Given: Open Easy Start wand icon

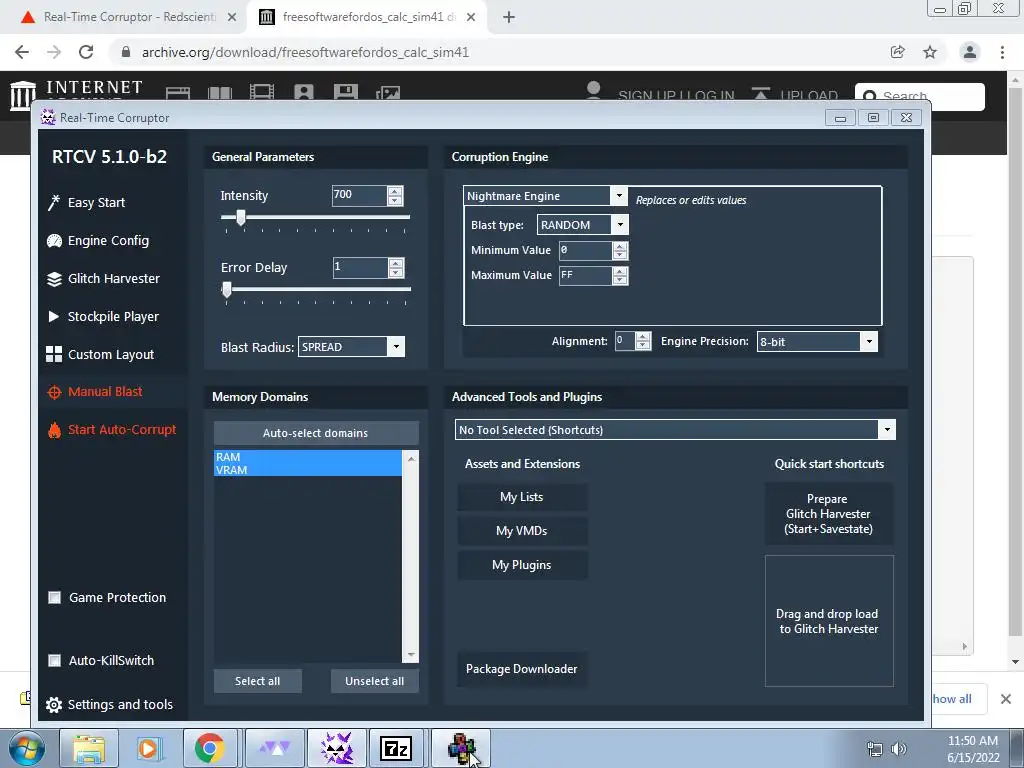Looking at the screenshot, I should 54,202.
